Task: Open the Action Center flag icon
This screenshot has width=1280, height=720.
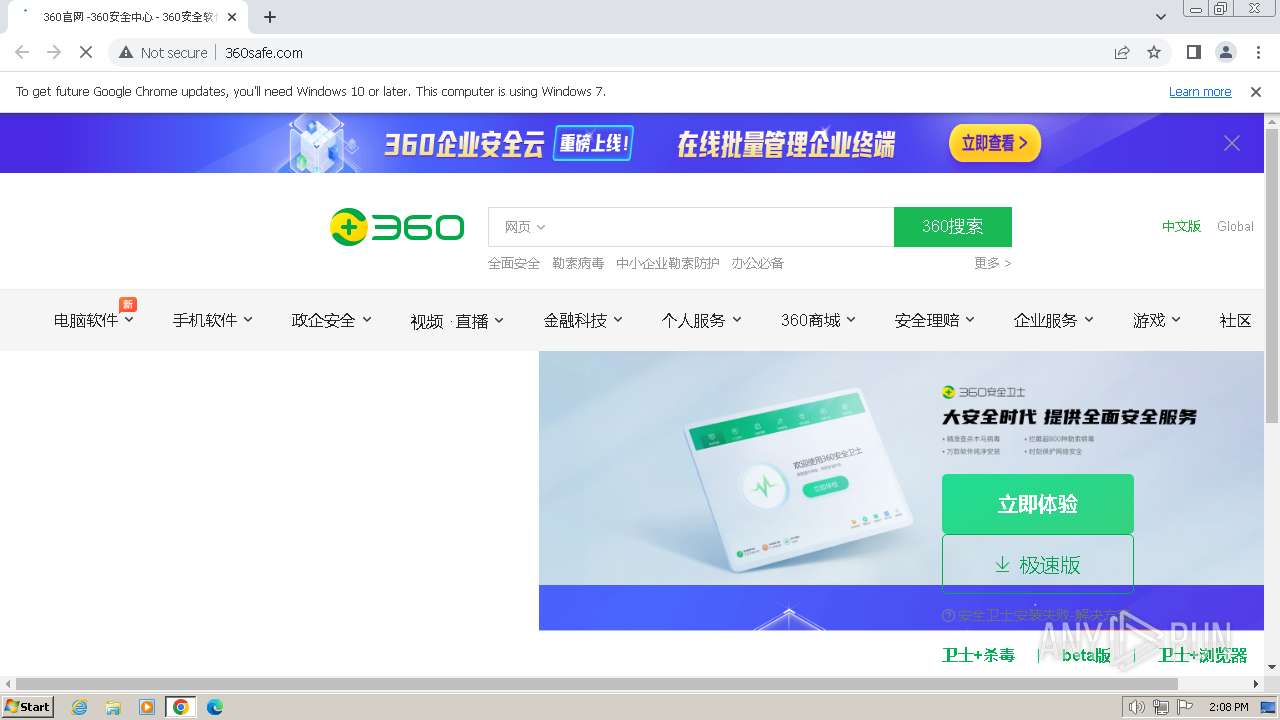Action: click(1185, 707)
